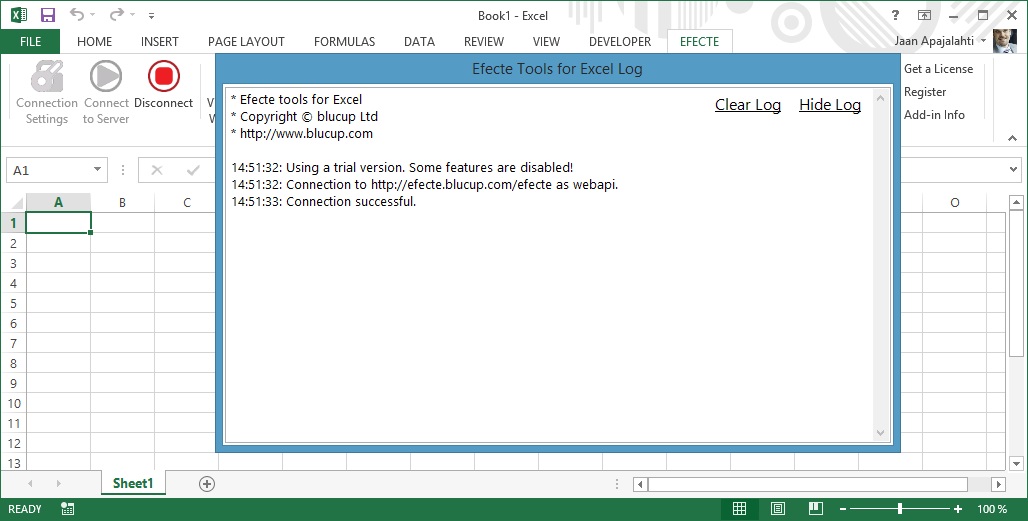Screen dimensions: 1028x521
Task: Open Customize Quick Access Toolbar dropdown
Action: pyautogui.click(x=151, y=16)
